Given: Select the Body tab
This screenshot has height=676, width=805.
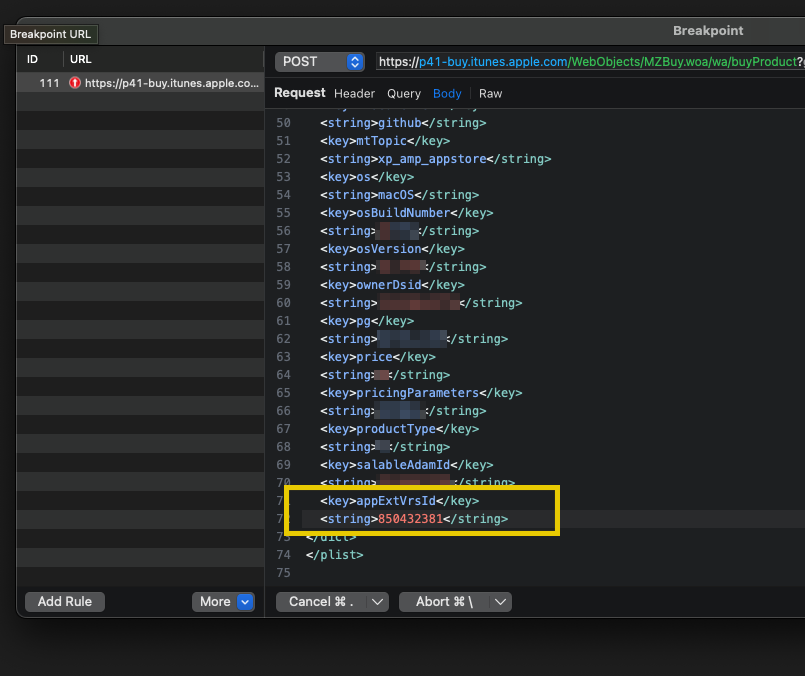Looking at the screenshot, I should (447, 93).
